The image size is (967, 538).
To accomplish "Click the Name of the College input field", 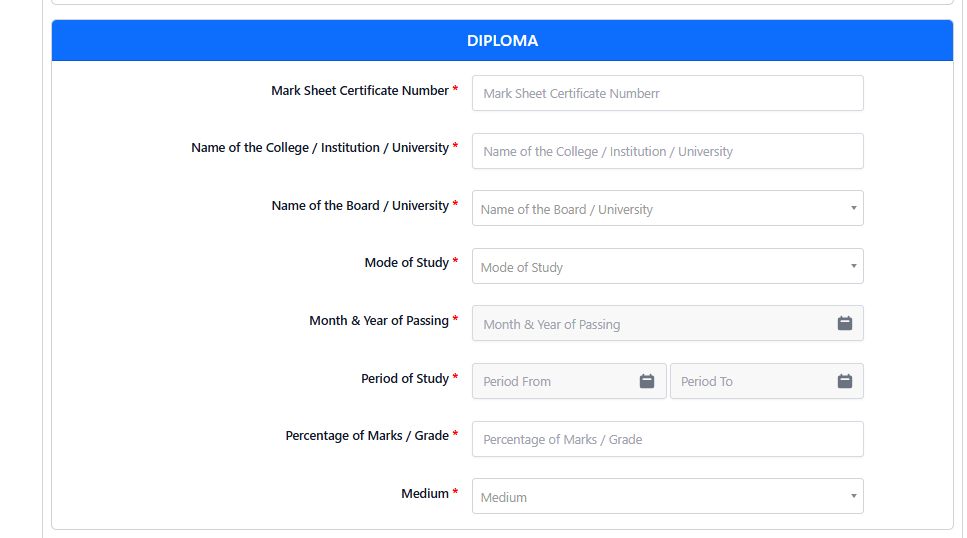I will (667, 151).
